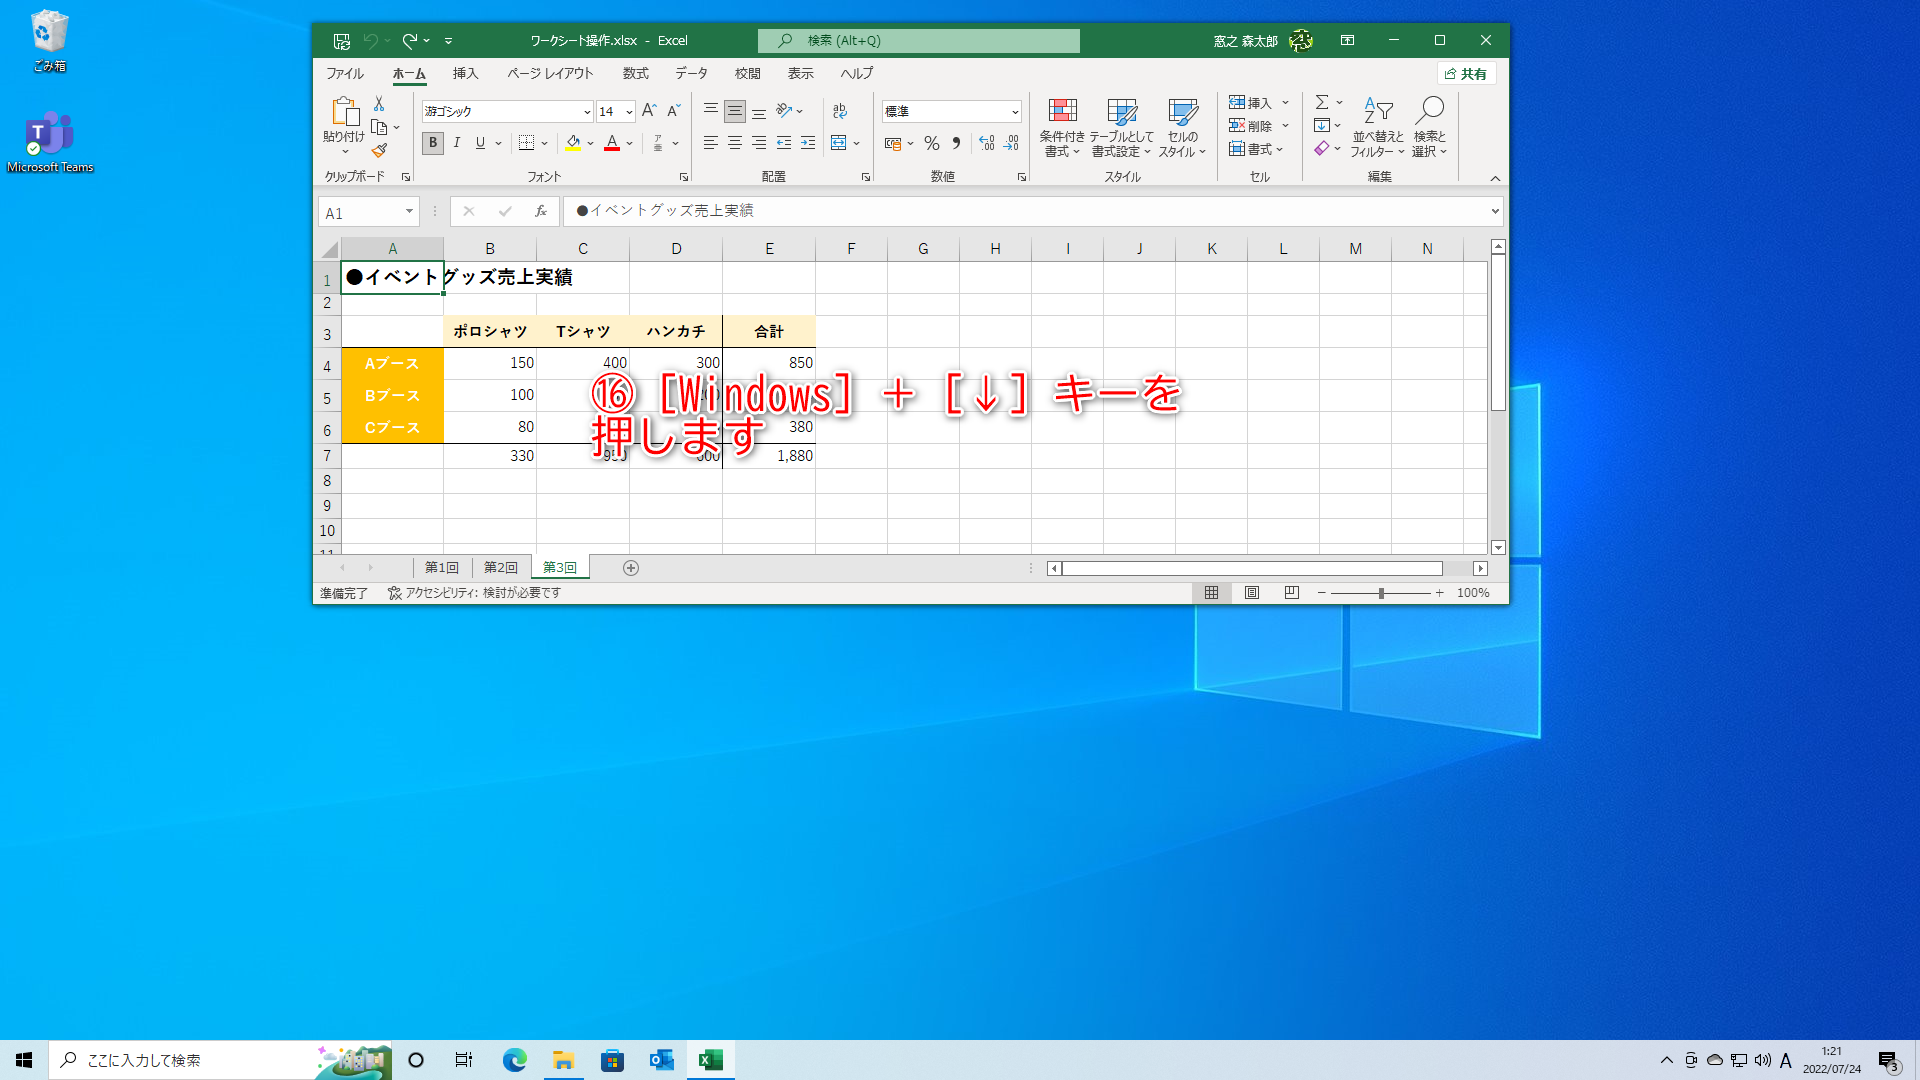Toggle italic formatting
This screenshot has width=1920, height=1080.
tap(456, 143)
